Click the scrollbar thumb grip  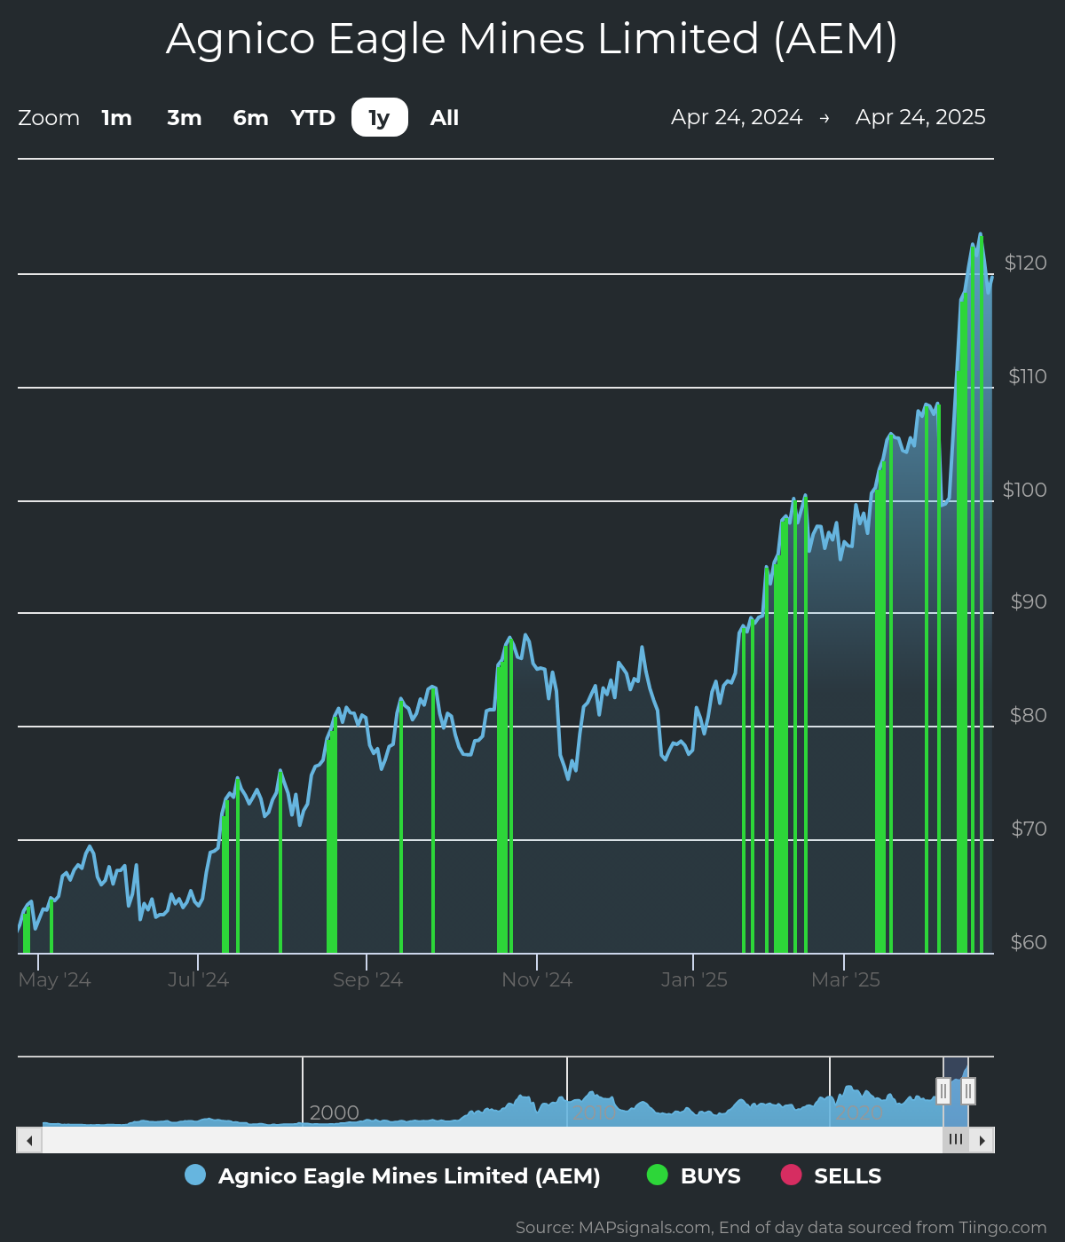(956, 1140)
